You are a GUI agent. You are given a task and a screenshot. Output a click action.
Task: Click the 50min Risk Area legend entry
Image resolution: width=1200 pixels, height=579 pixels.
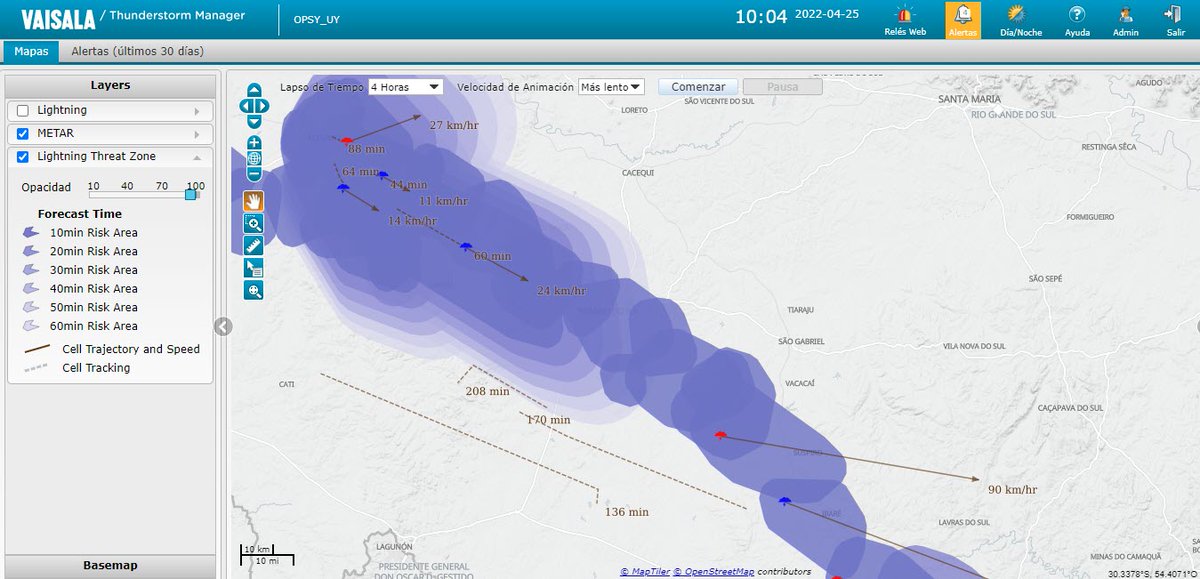tap(80, 307)
